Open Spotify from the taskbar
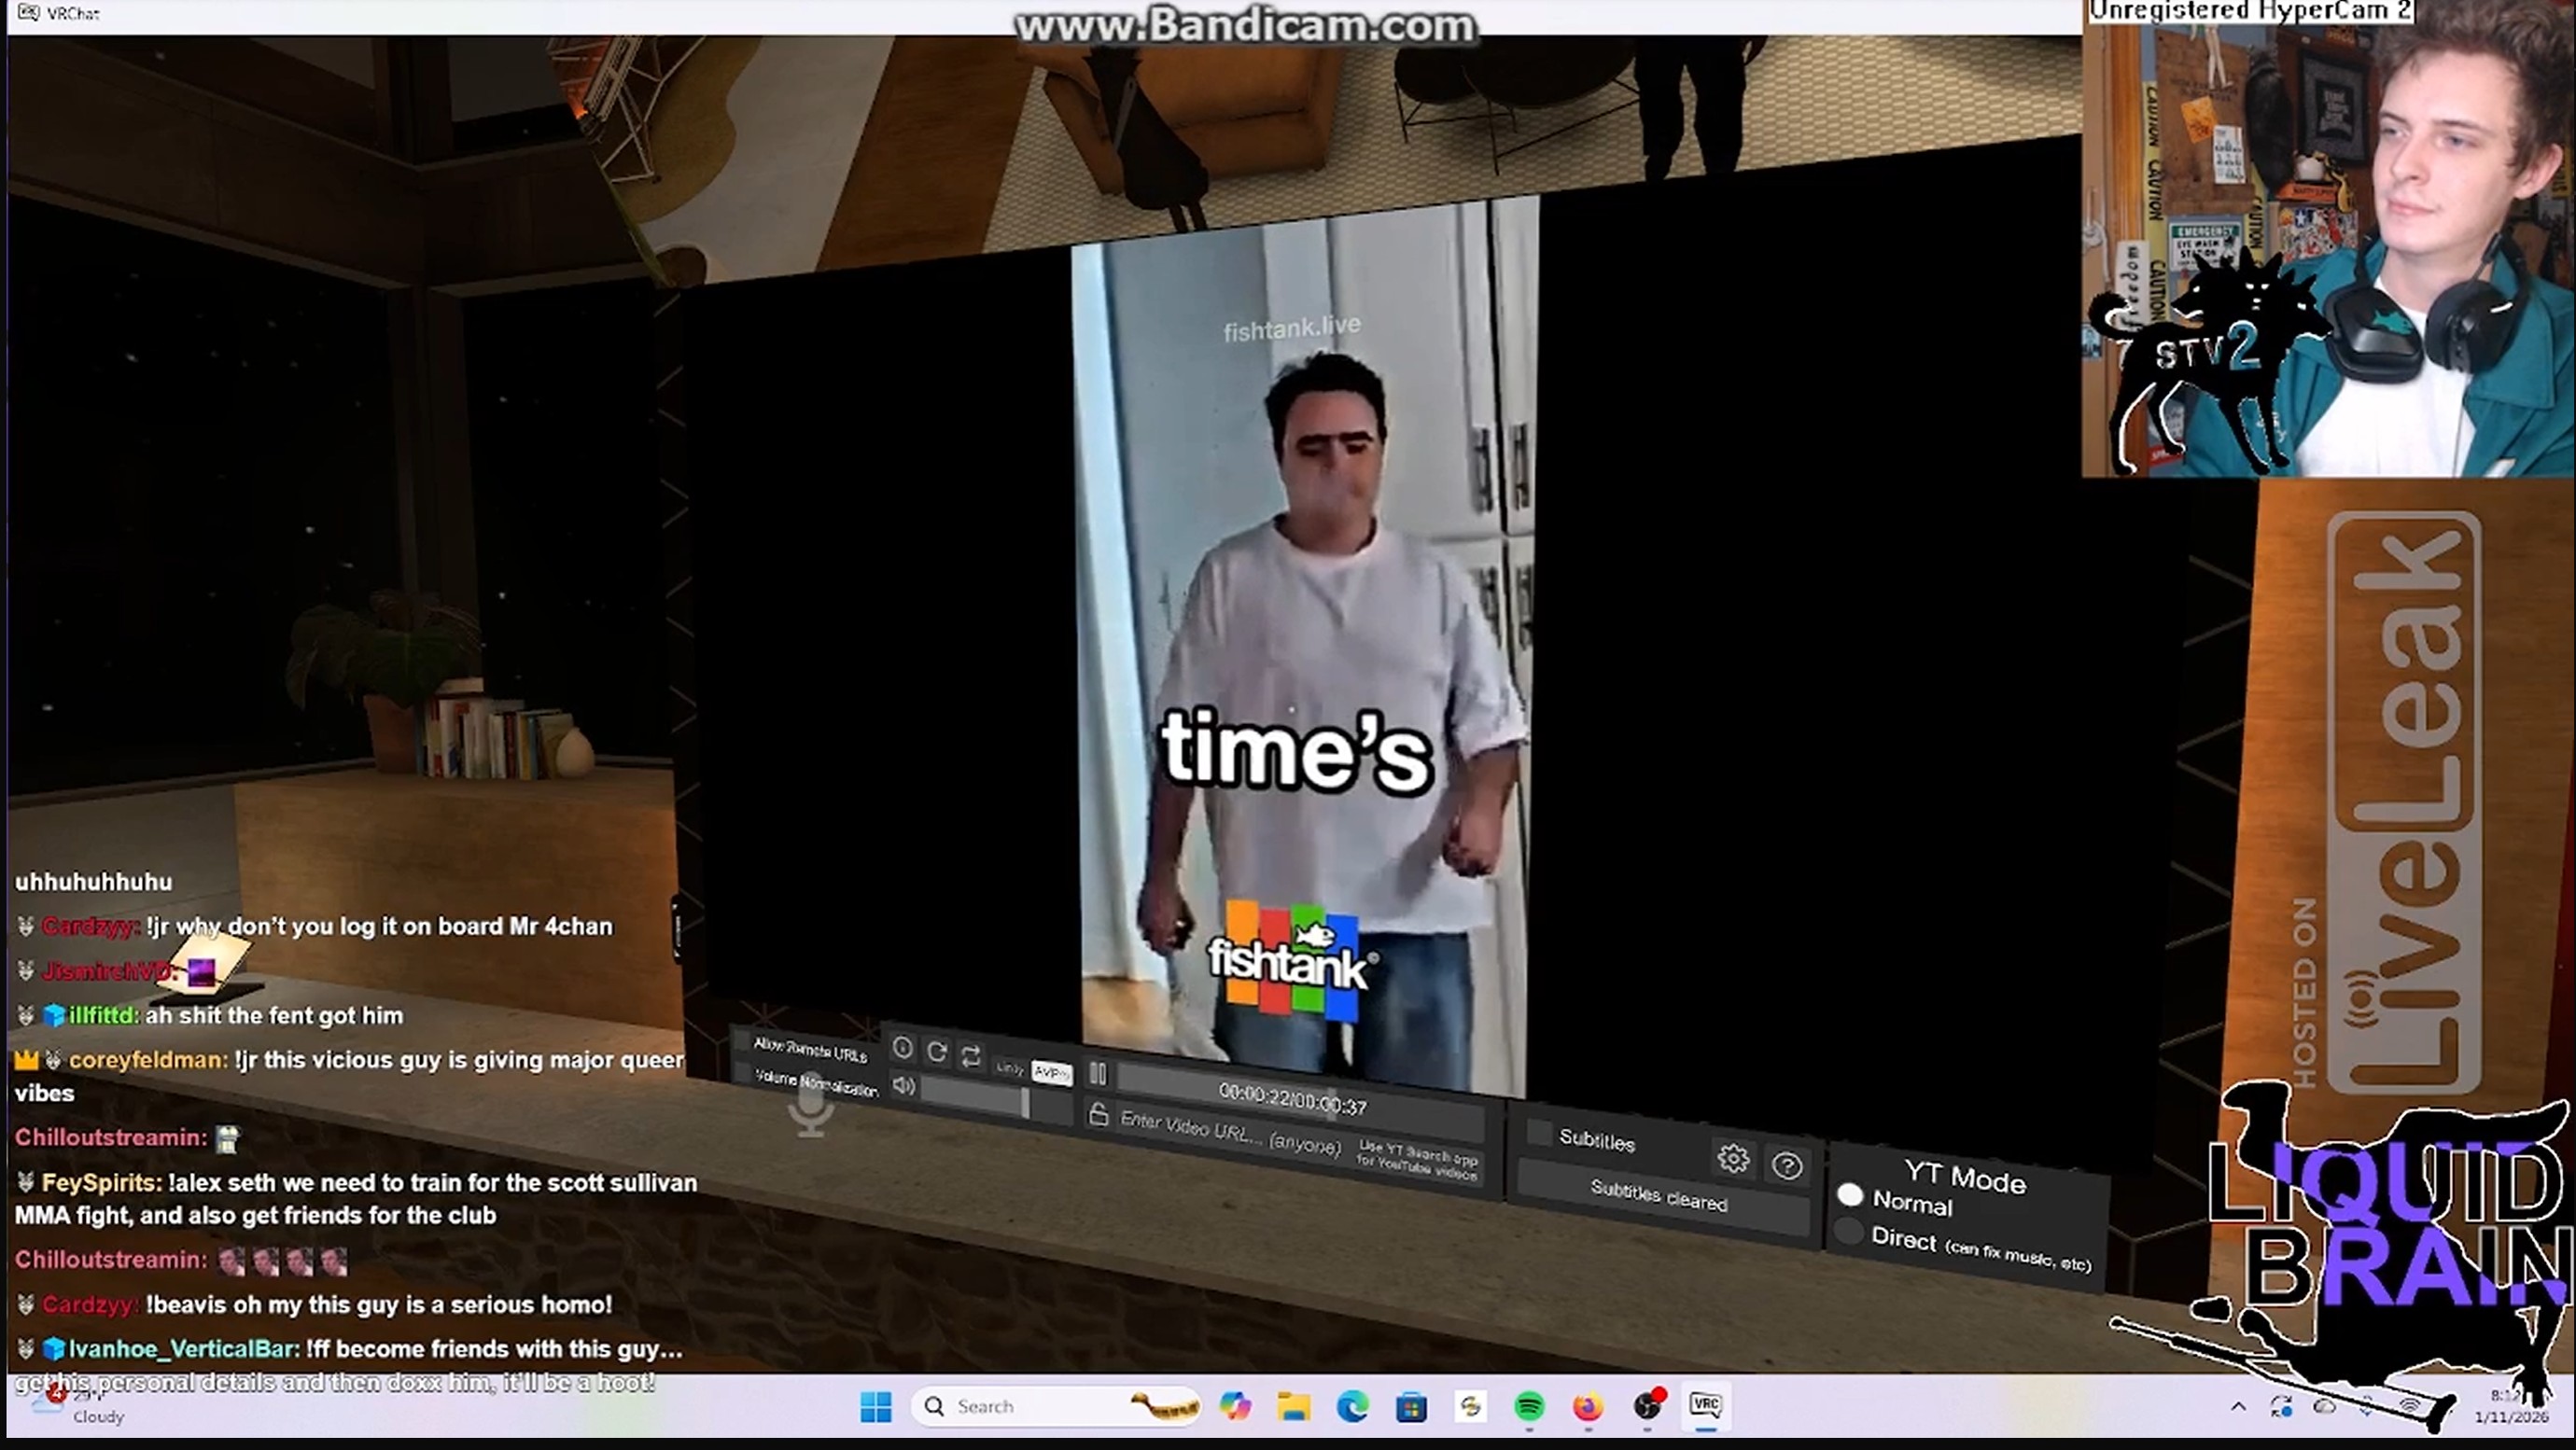 [x=1528, y=1407]
